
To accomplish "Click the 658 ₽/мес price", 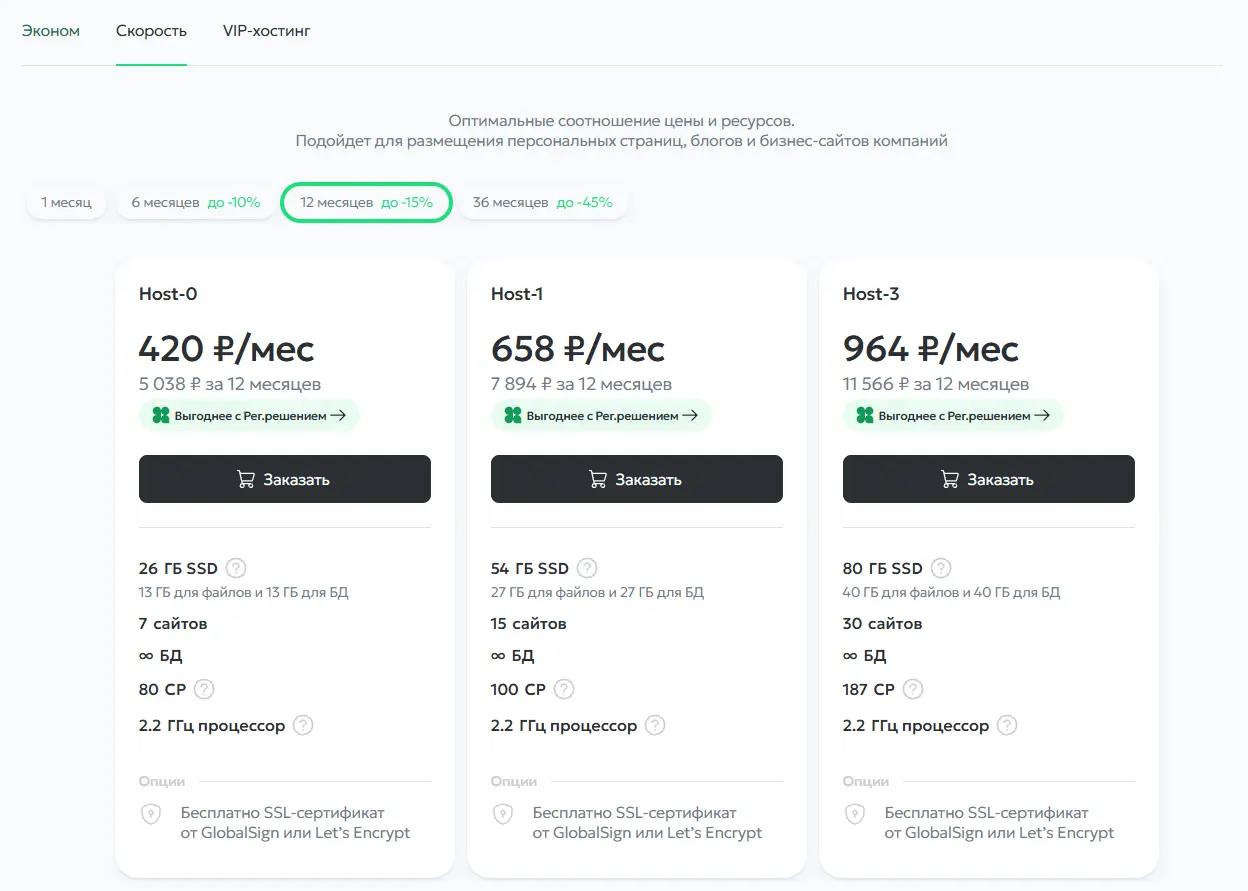I will pyautogui.click(x=578, y=349).
